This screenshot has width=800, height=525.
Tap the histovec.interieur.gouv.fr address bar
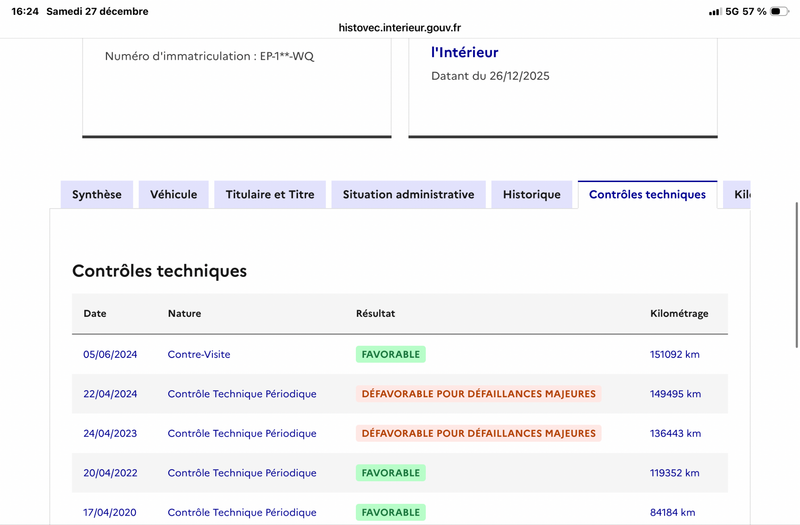400,29
